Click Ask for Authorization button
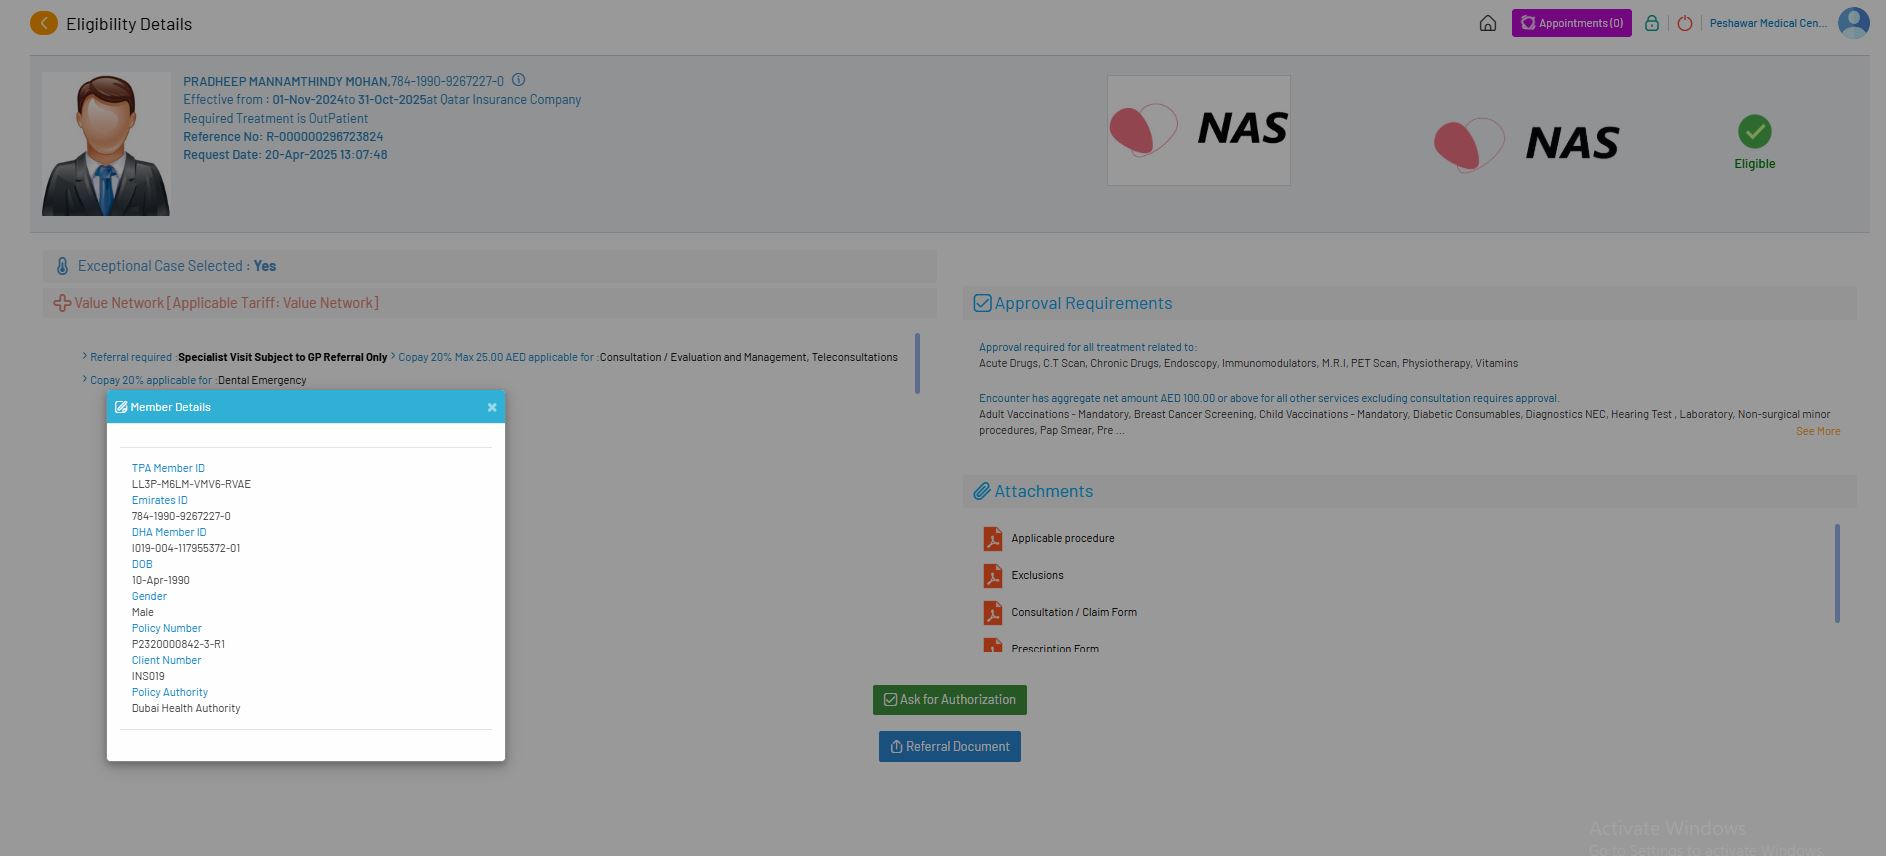The height and width of the screenshot is (856, 1886). click(x=949, y=700)
